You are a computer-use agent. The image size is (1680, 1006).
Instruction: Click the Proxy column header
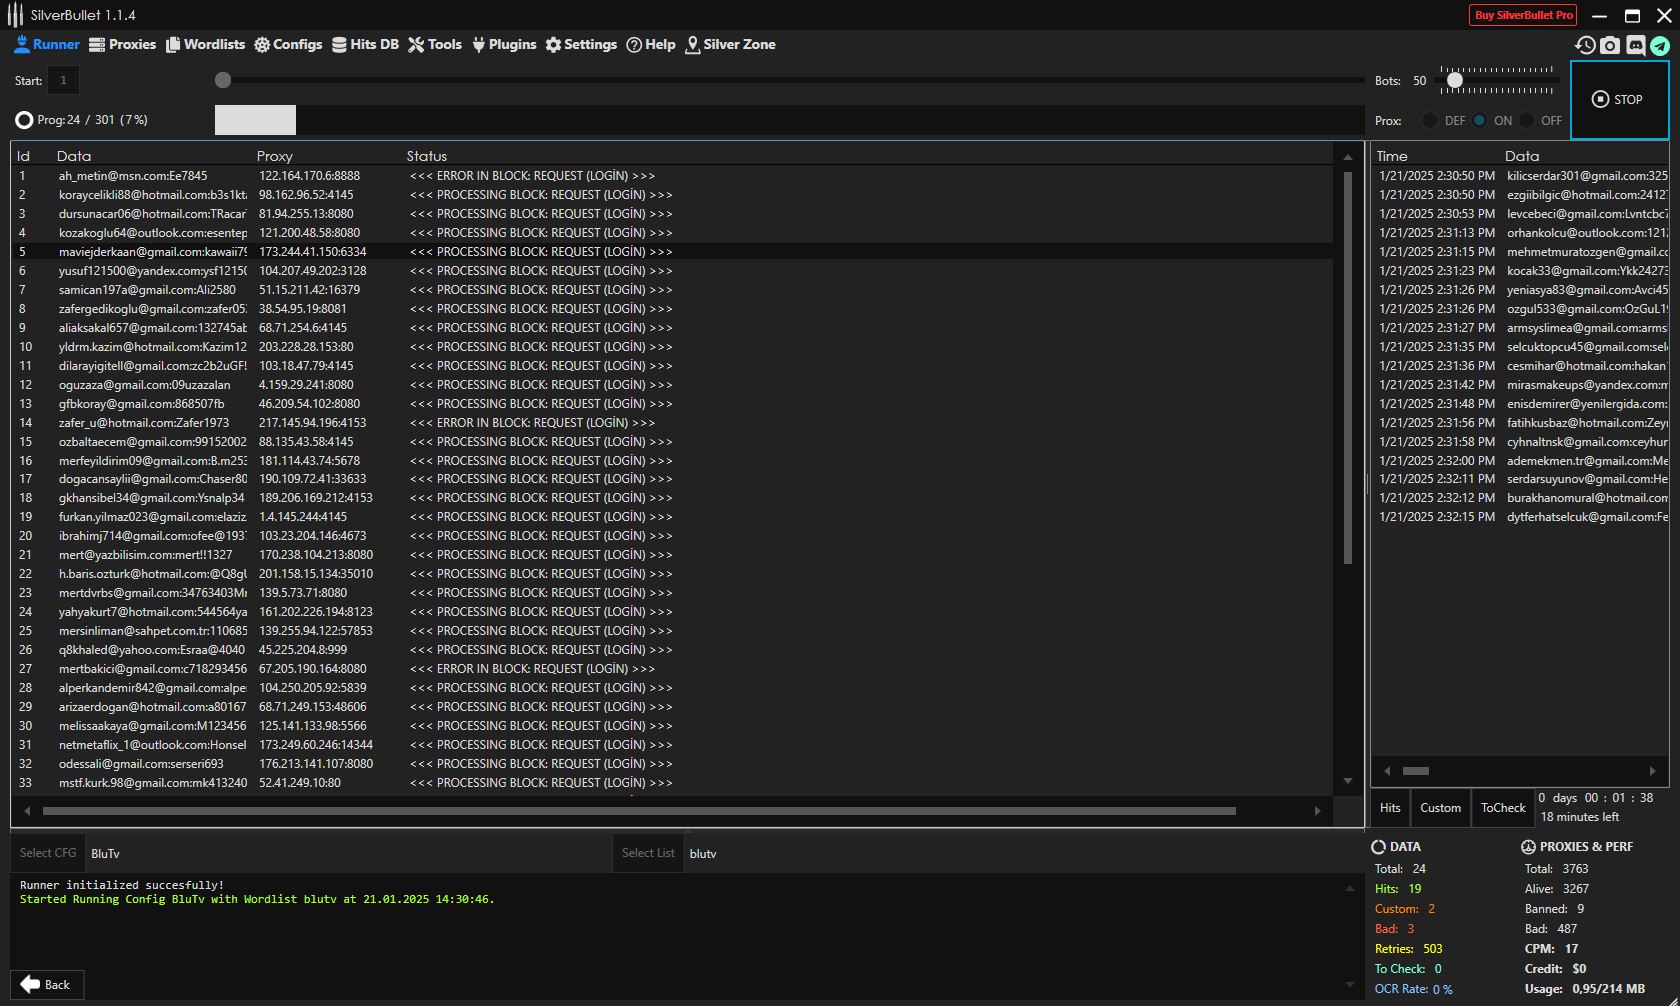click(274, 156)
